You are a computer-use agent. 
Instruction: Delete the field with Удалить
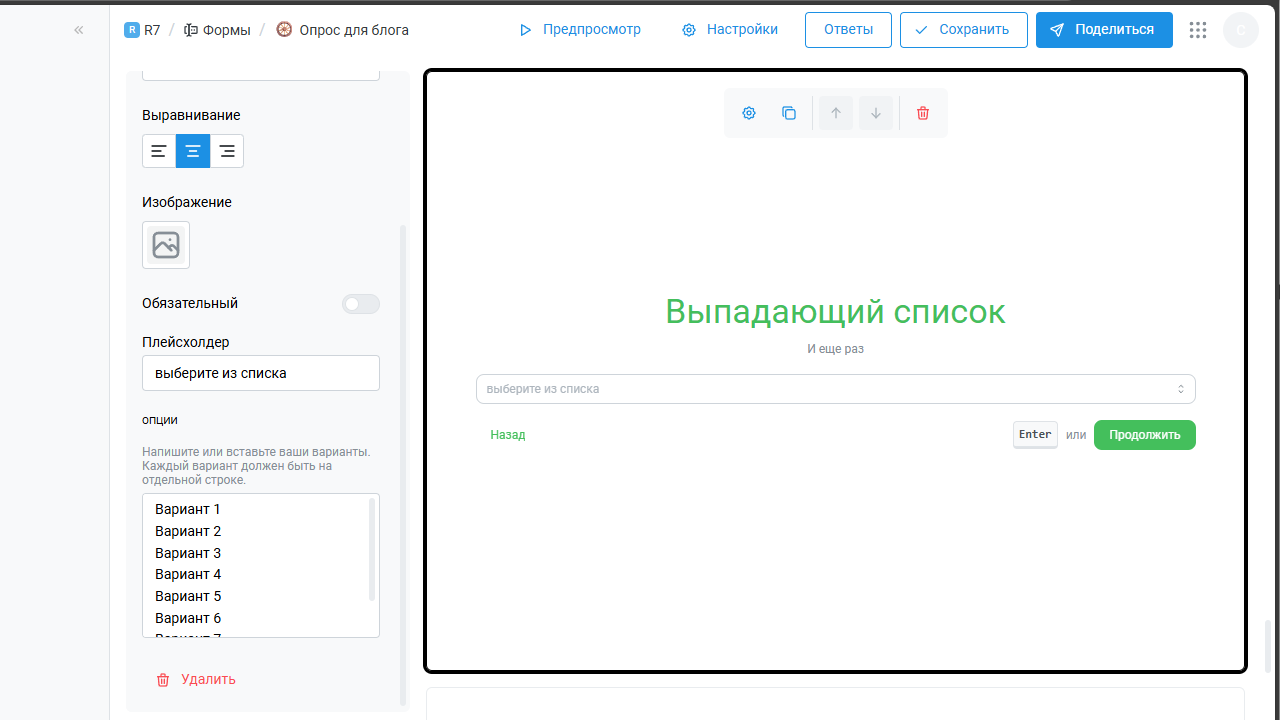(x=196, y=679)
